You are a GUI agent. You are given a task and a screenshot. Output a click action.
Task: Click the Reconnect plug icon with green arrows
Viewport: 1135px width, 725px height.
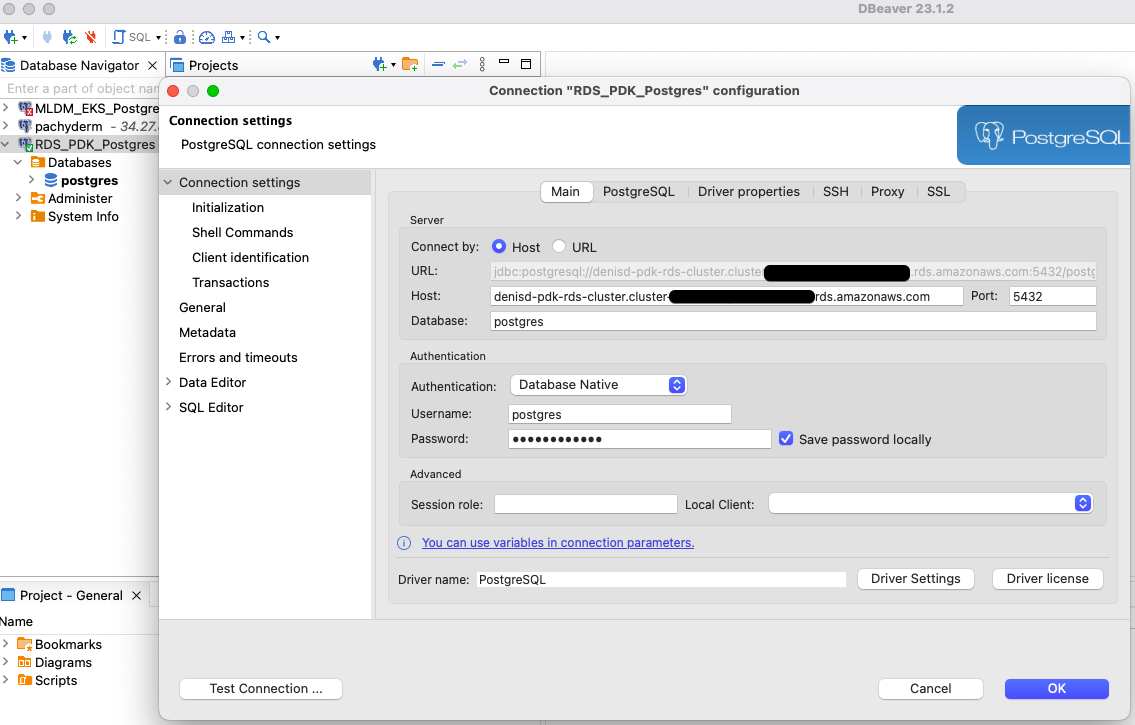69,37
